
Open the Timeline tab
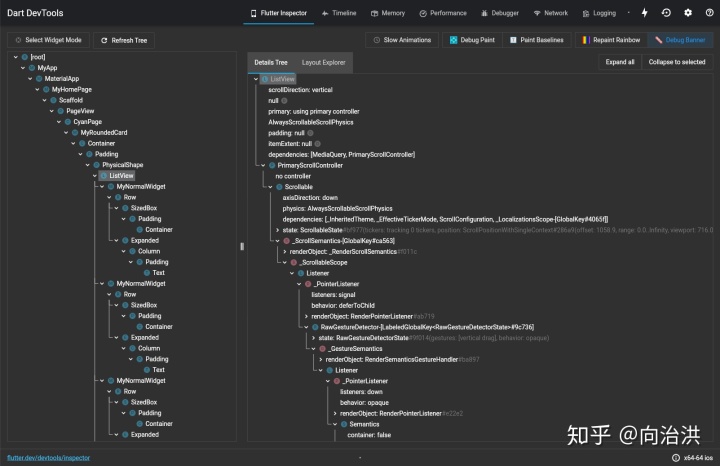339,13
